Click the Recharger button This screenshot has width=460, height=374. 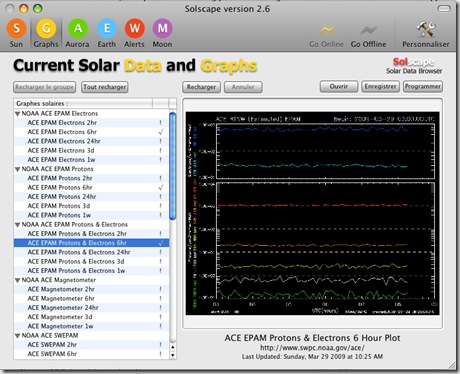[201, 87]
